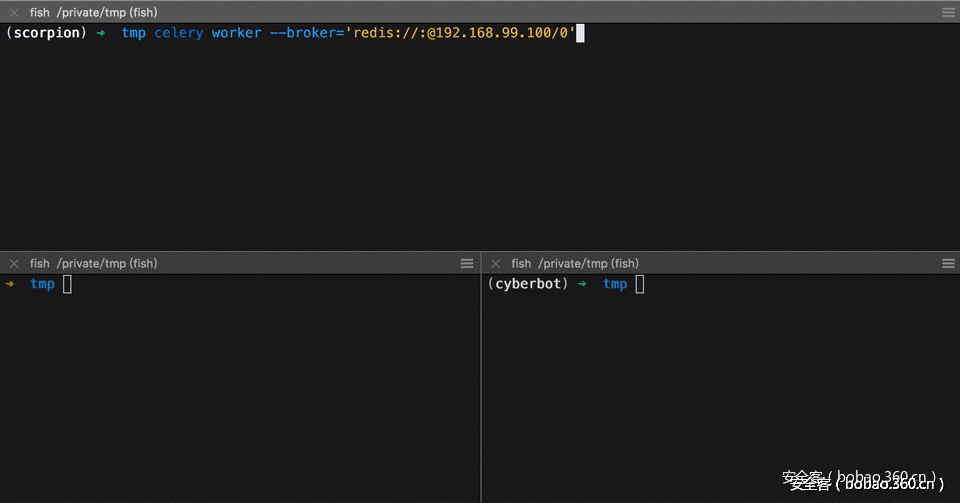
Task: Click the green prompt arrow after (scorpion)
Action: pos(101,33)
